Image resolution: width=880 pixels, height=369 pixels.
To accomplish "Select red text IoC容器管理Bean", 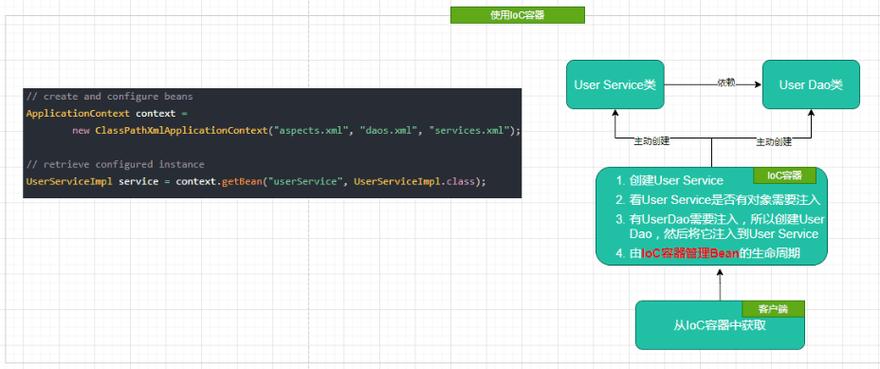I will pos(690,253).
